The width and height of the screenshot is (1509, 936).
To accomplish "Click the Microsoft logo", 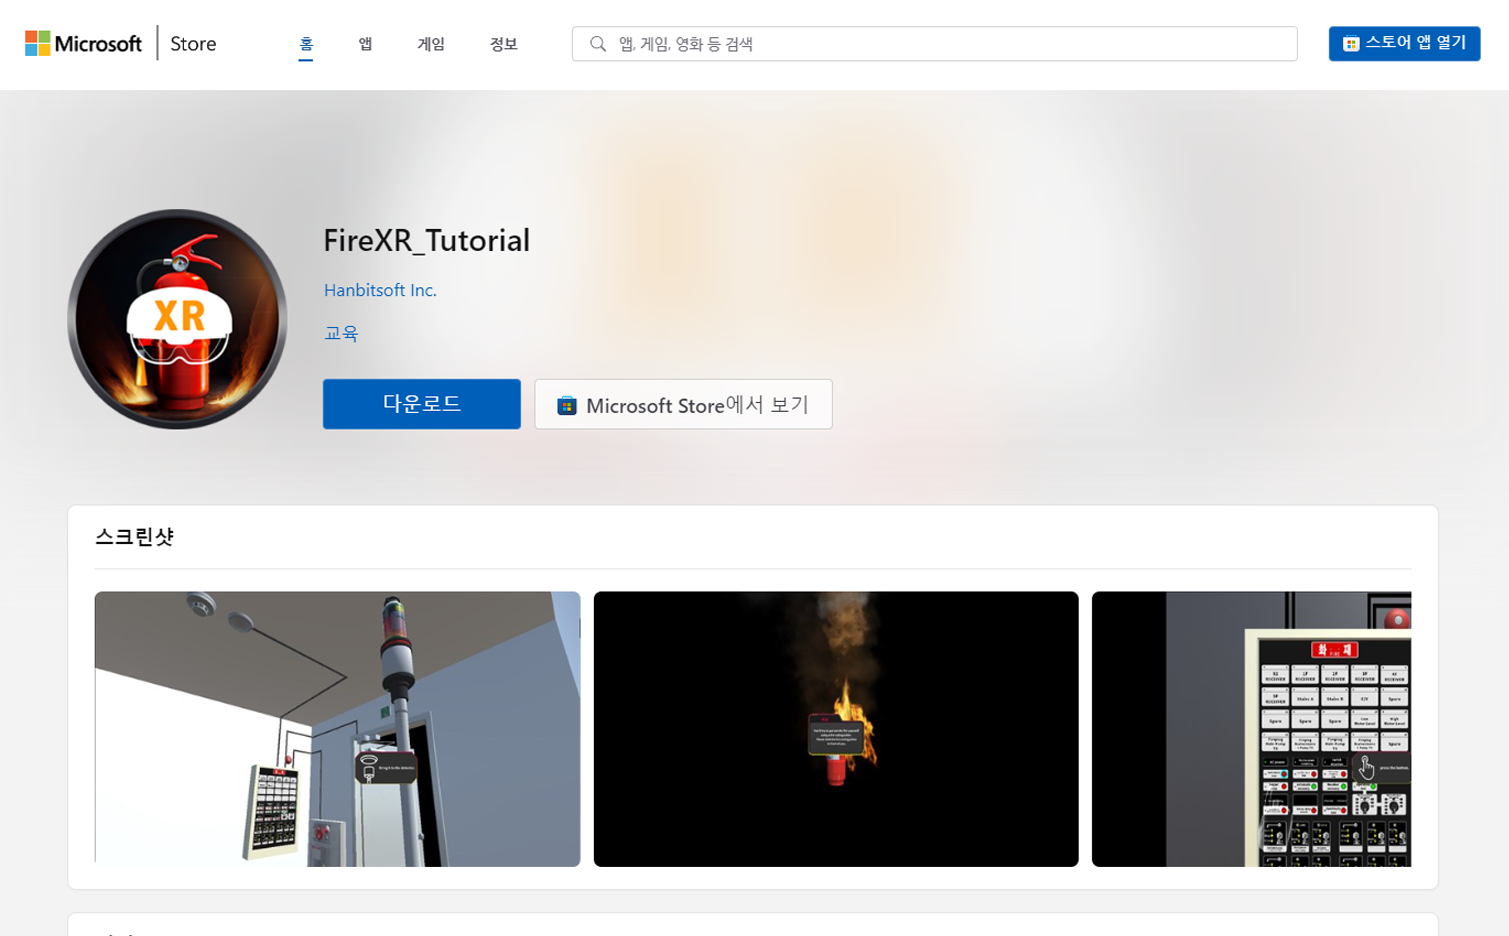I will (83, 43).
